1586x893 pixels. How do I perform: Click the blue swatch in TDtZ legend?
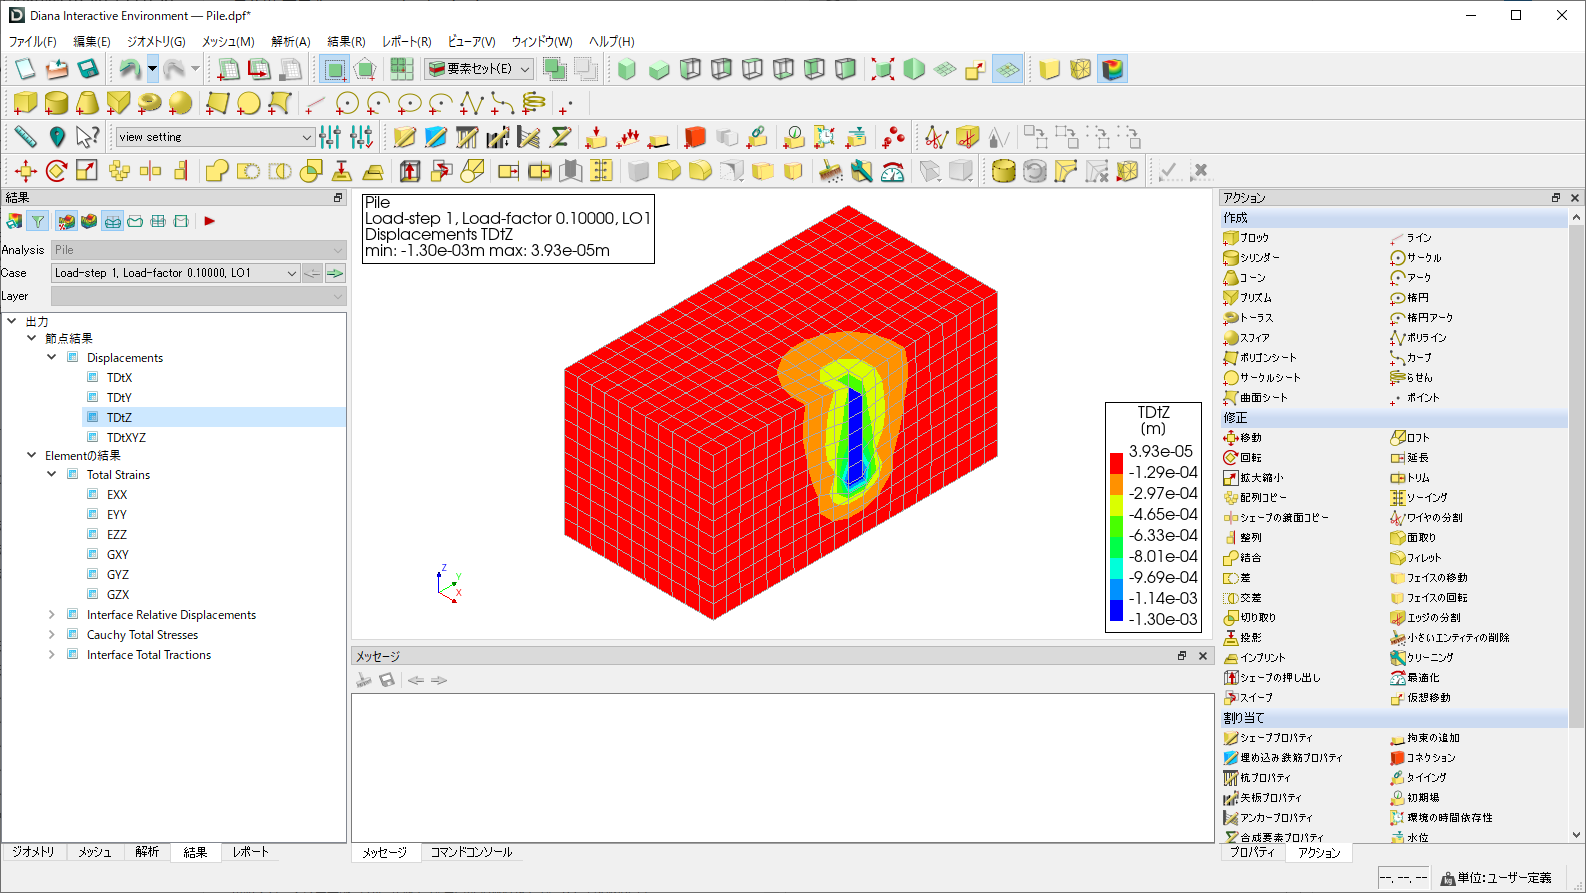(x=1116, y=609)
